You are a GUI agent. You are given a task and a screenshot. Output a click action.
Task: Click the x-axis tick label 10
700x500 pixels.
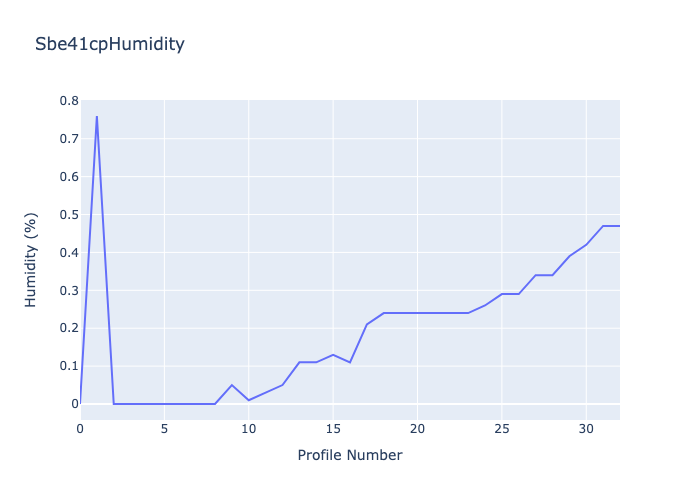(249, 429)
